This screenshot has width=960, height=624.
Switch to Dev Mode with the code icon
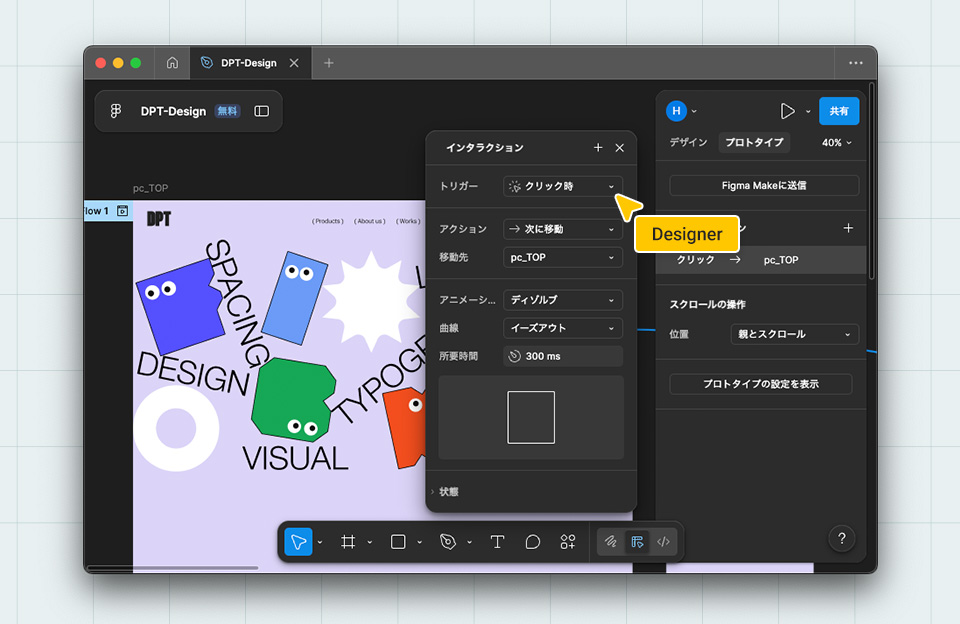coord(663,541)
